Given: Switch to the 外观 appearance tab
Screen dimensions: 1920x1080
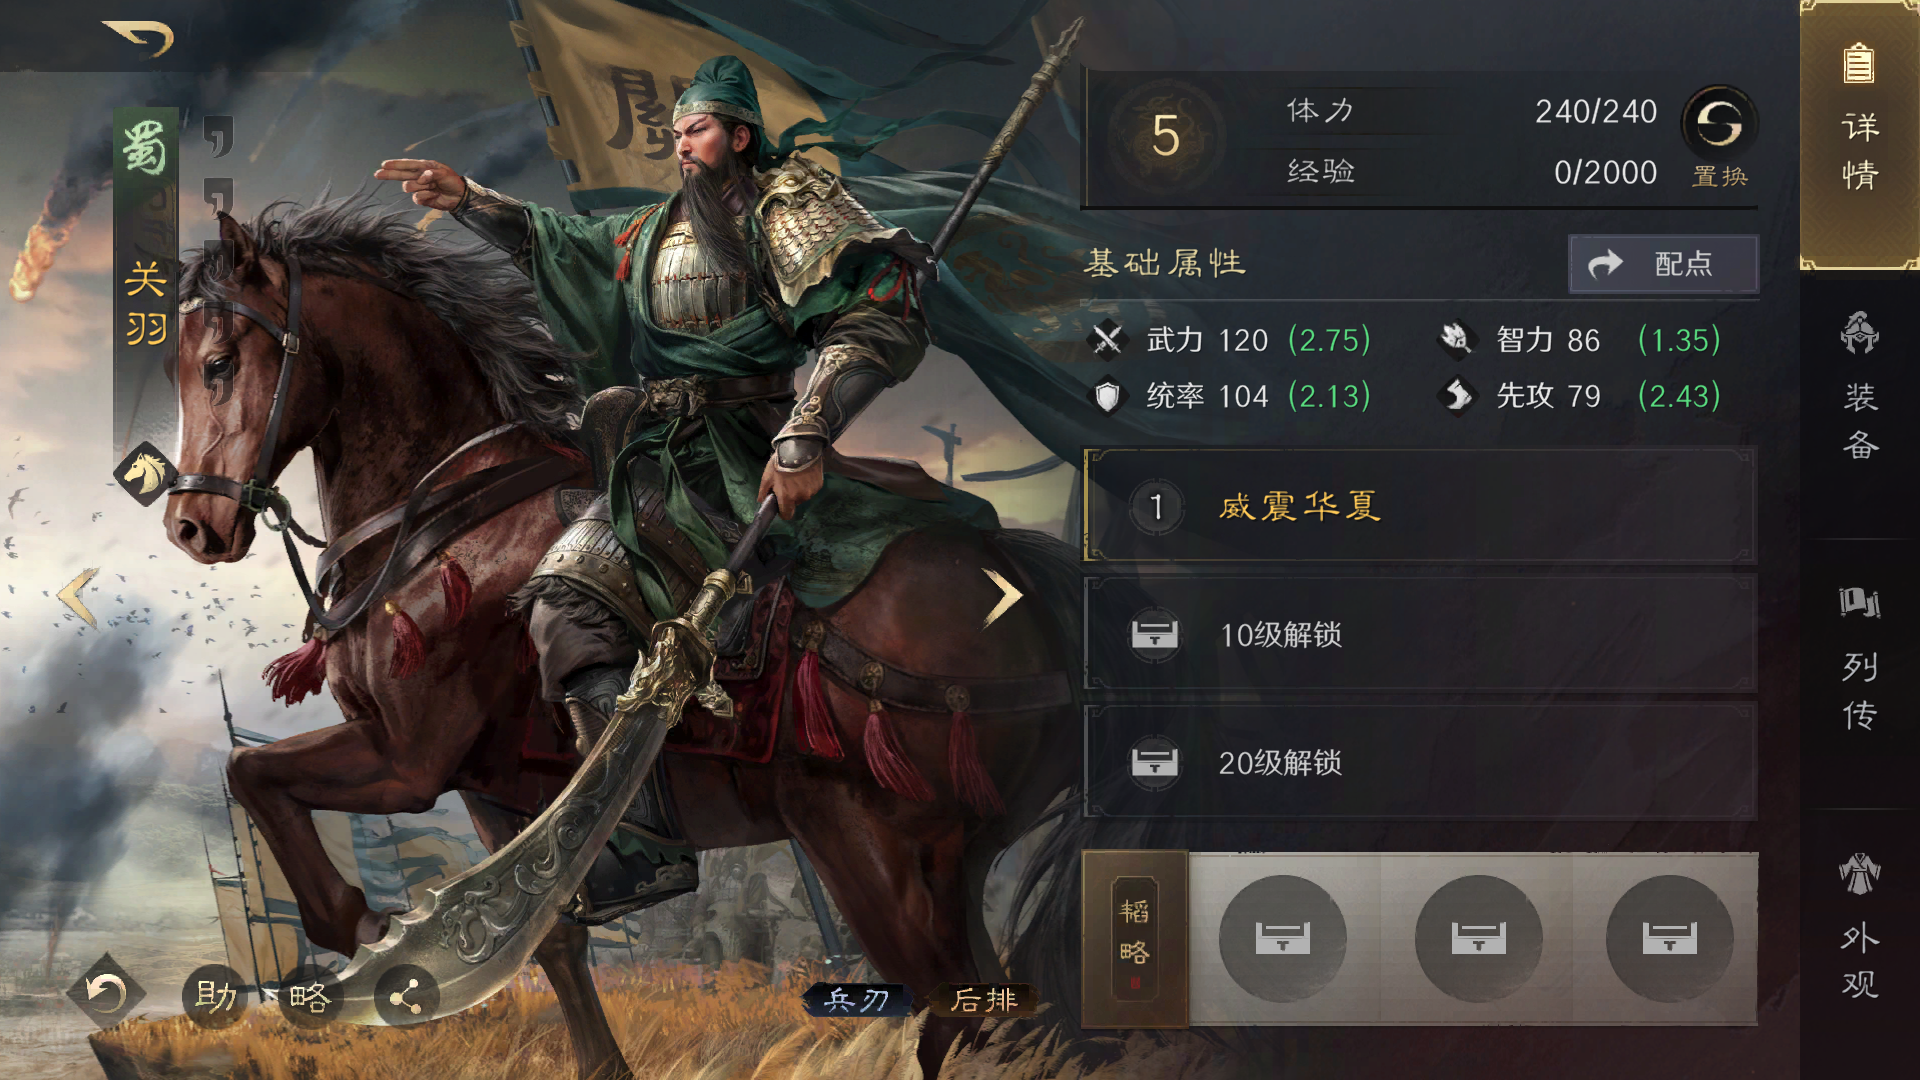Looking at the screenshot, I should [1859, 926].
